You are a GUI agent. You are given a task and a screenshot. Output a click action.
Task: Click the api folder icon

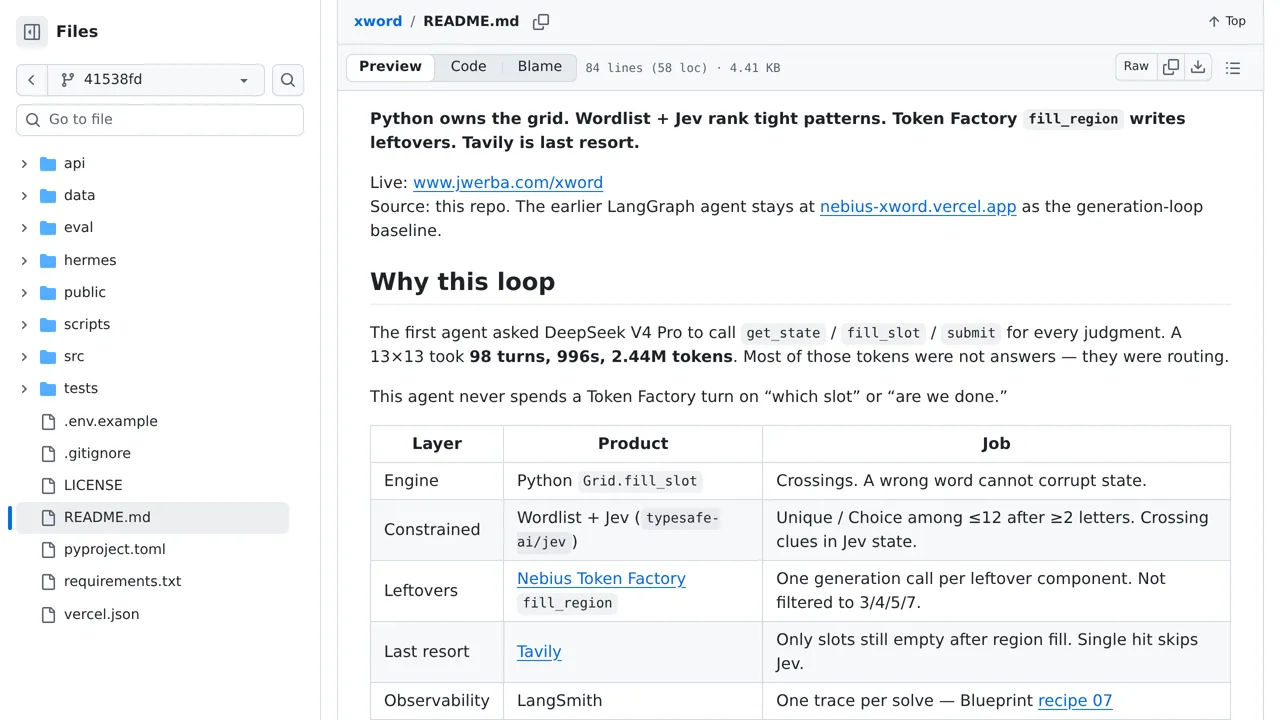(48, 163)
